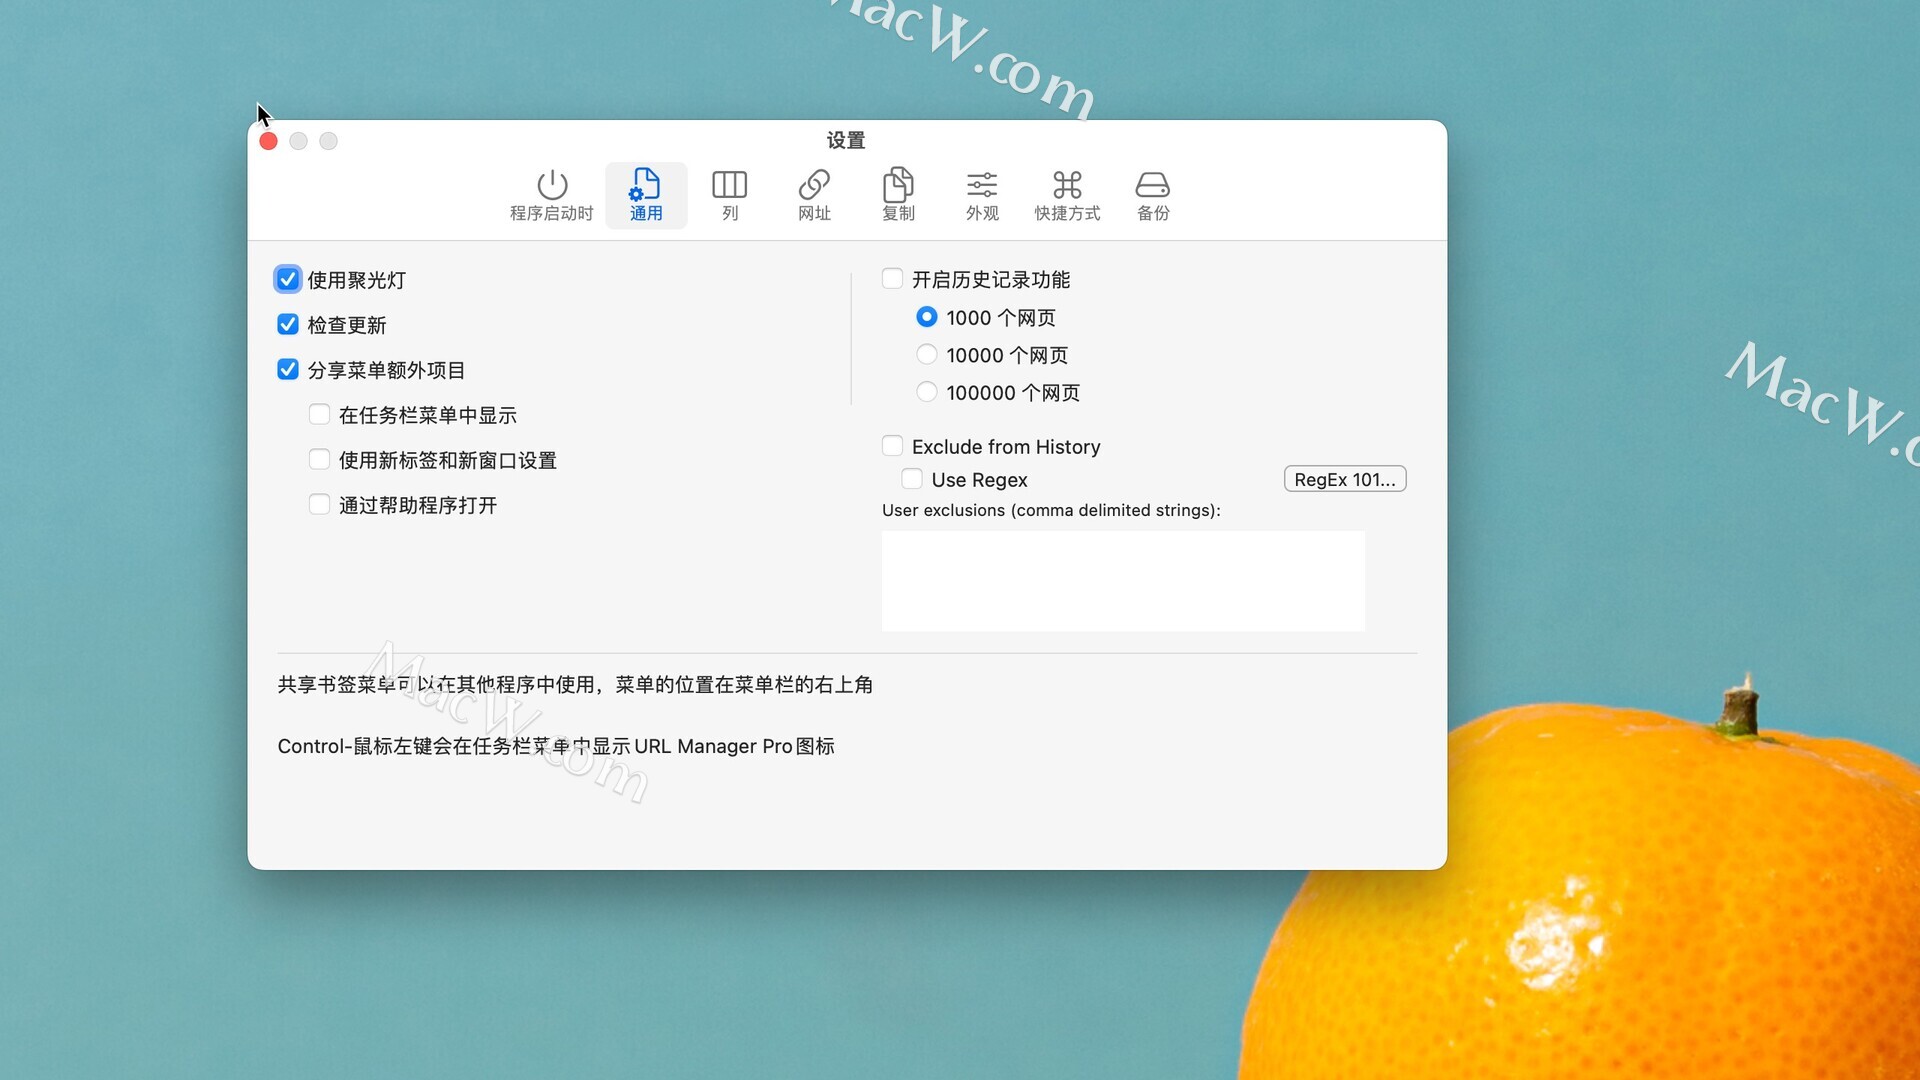Toggle the 检查更新 checkbox
This screenshot has height=1080, width=1920.
click(x=288, y=324)
